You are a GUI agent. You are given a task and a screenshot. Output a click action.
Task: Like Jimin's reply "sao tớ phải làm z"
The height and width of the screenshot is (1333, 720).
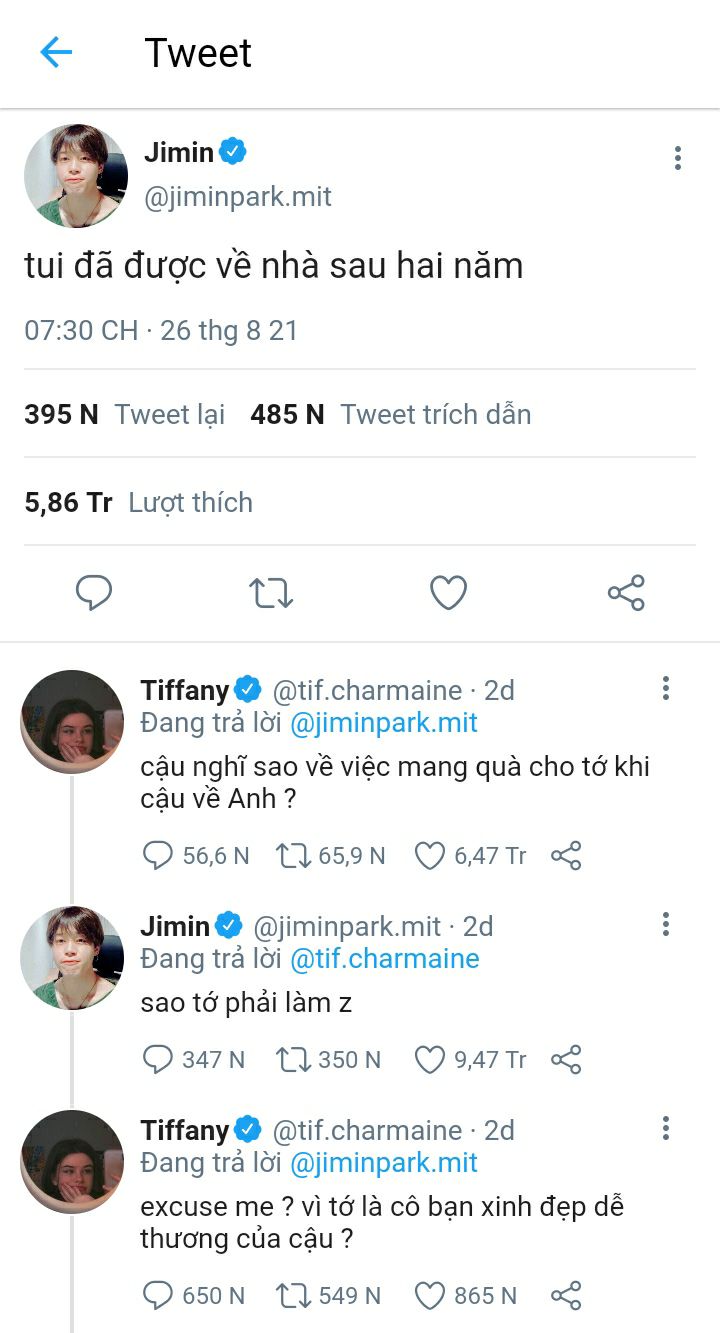click(430, 1059)
